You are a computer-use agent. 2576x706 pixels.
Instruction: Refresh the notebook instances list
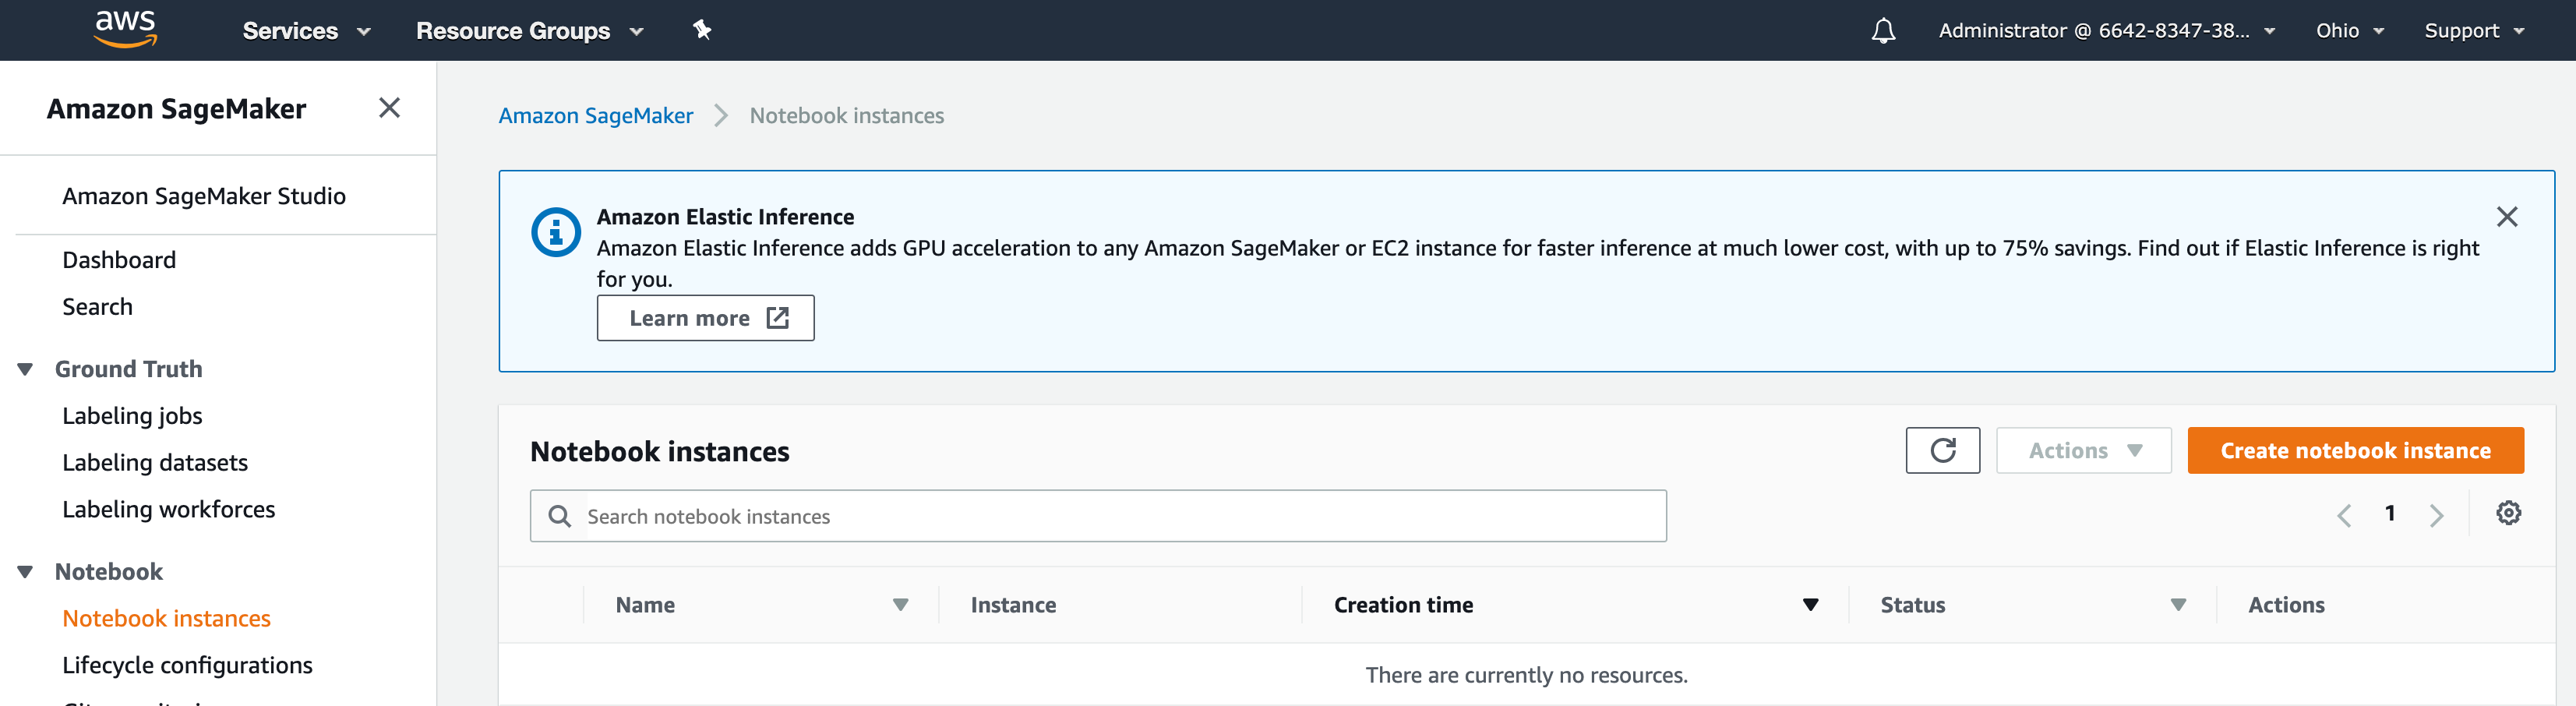pyautogui.click(x=1942, y=450)
